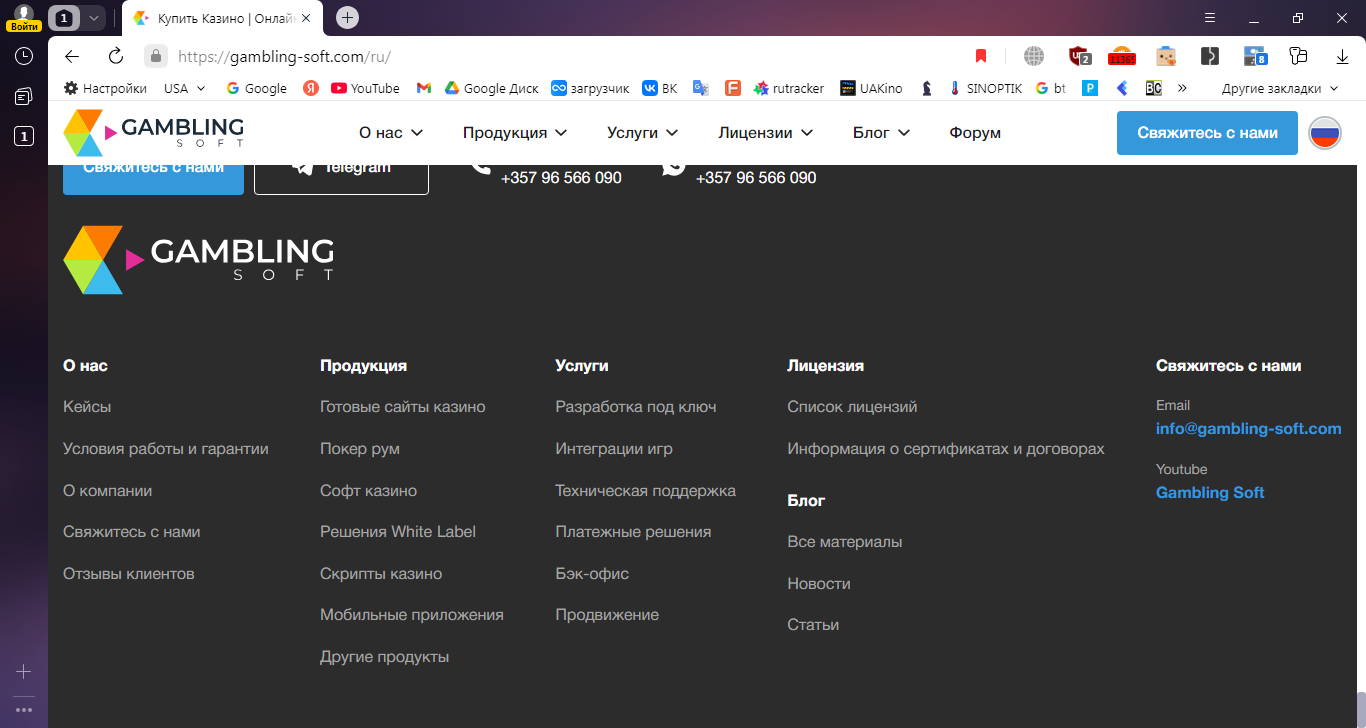Open the extension icon with blue 8 badge

(1254, 56)
